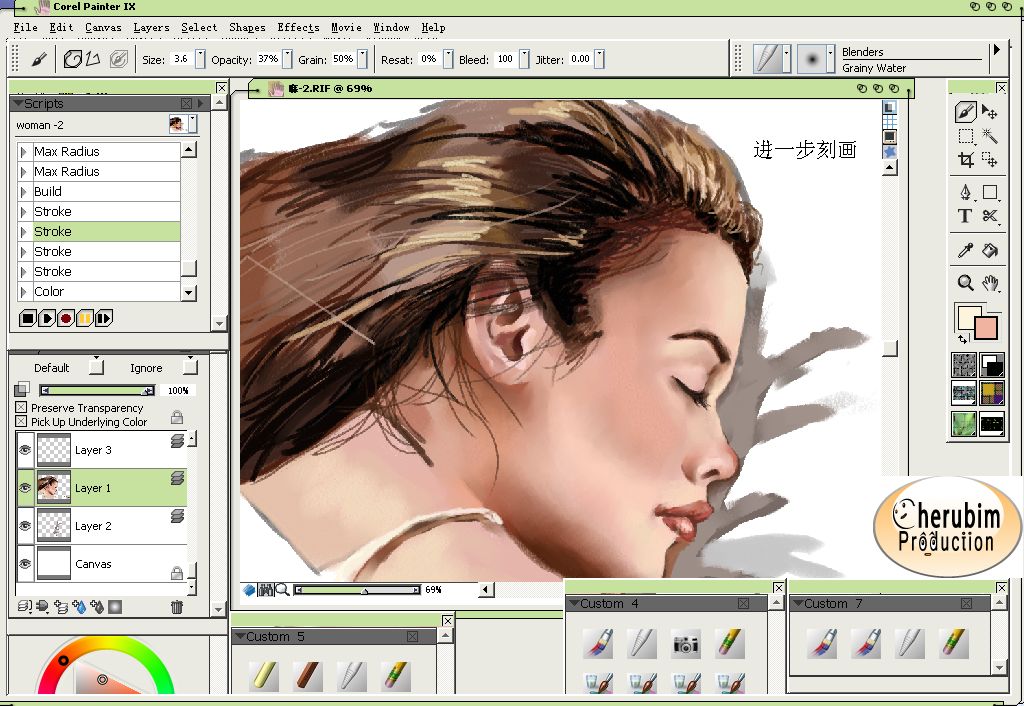Open the brush category dropdown arrow

786,59
